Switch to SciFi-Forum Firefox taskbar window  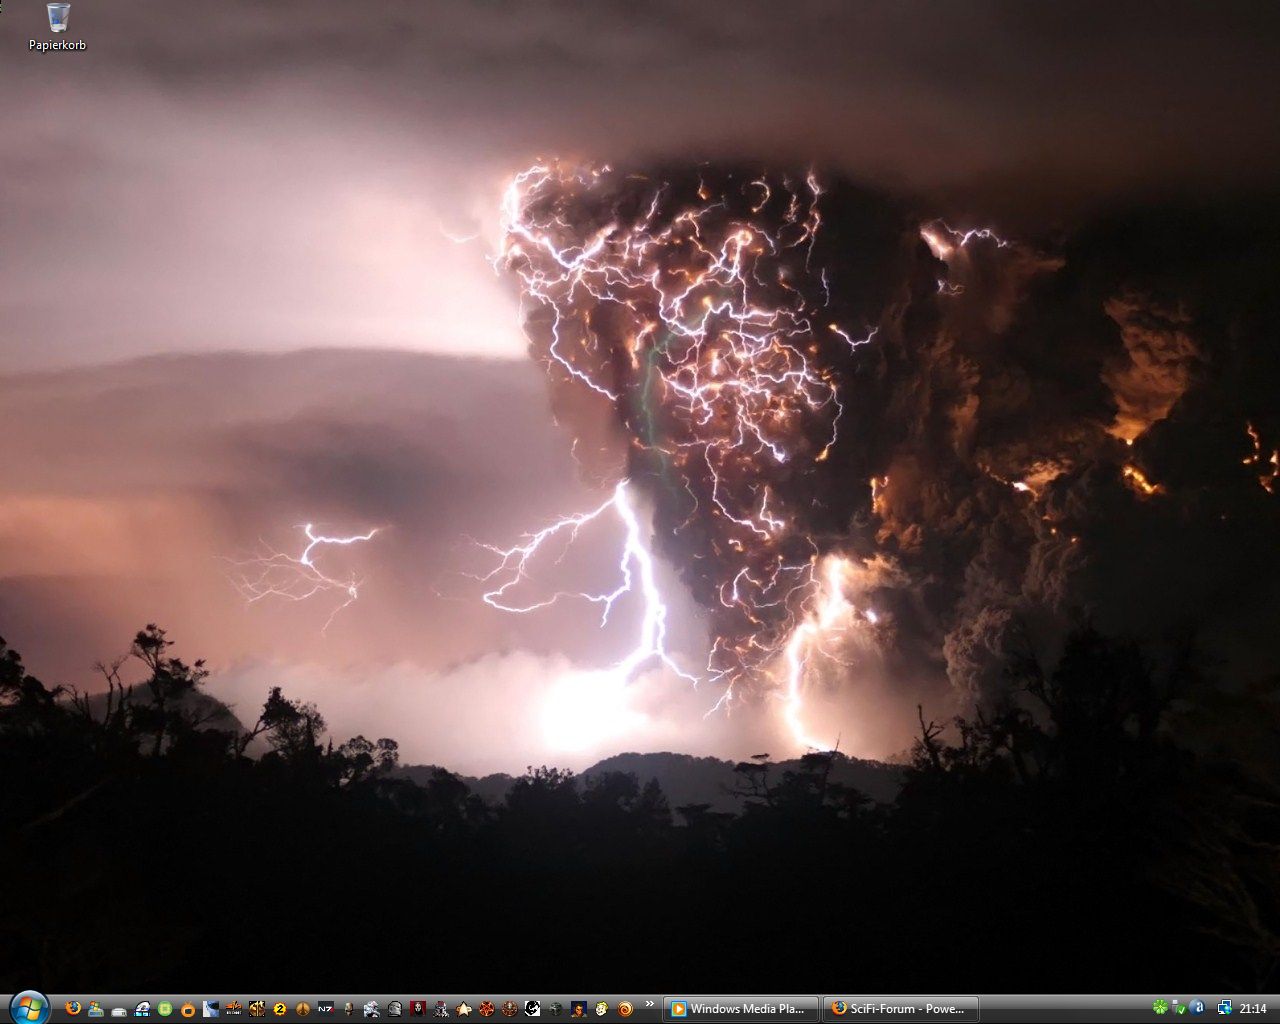click(x=900, y=1009)
